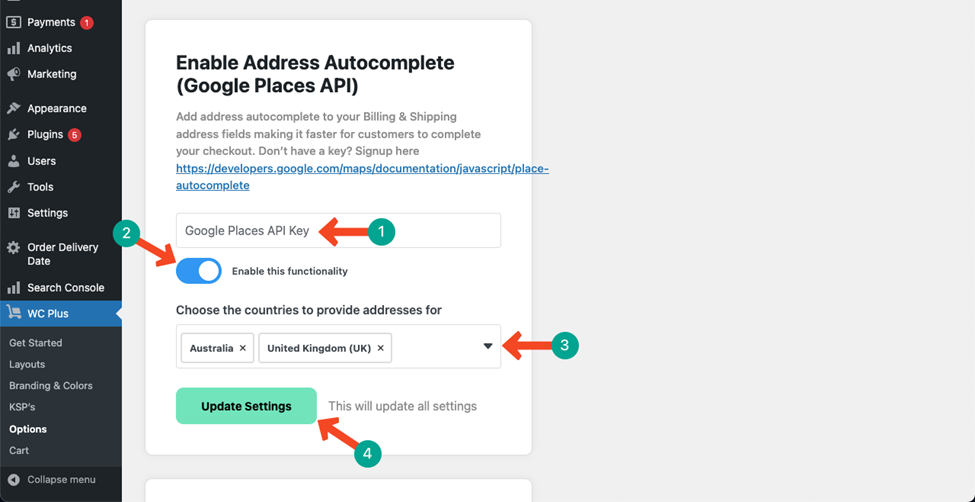The height and width of the screenshot is (502, 975).
Task: Click the Marketing megaphone icon
Action: [x=14, y=74]
